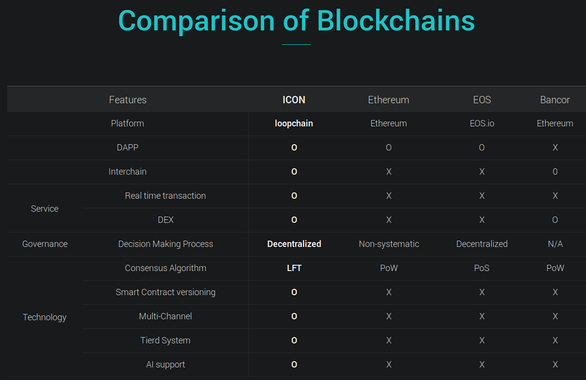This screenshot has width=586, height=380.
Task: Click the Multi-Channel feature label
Action: coord(165,316)
